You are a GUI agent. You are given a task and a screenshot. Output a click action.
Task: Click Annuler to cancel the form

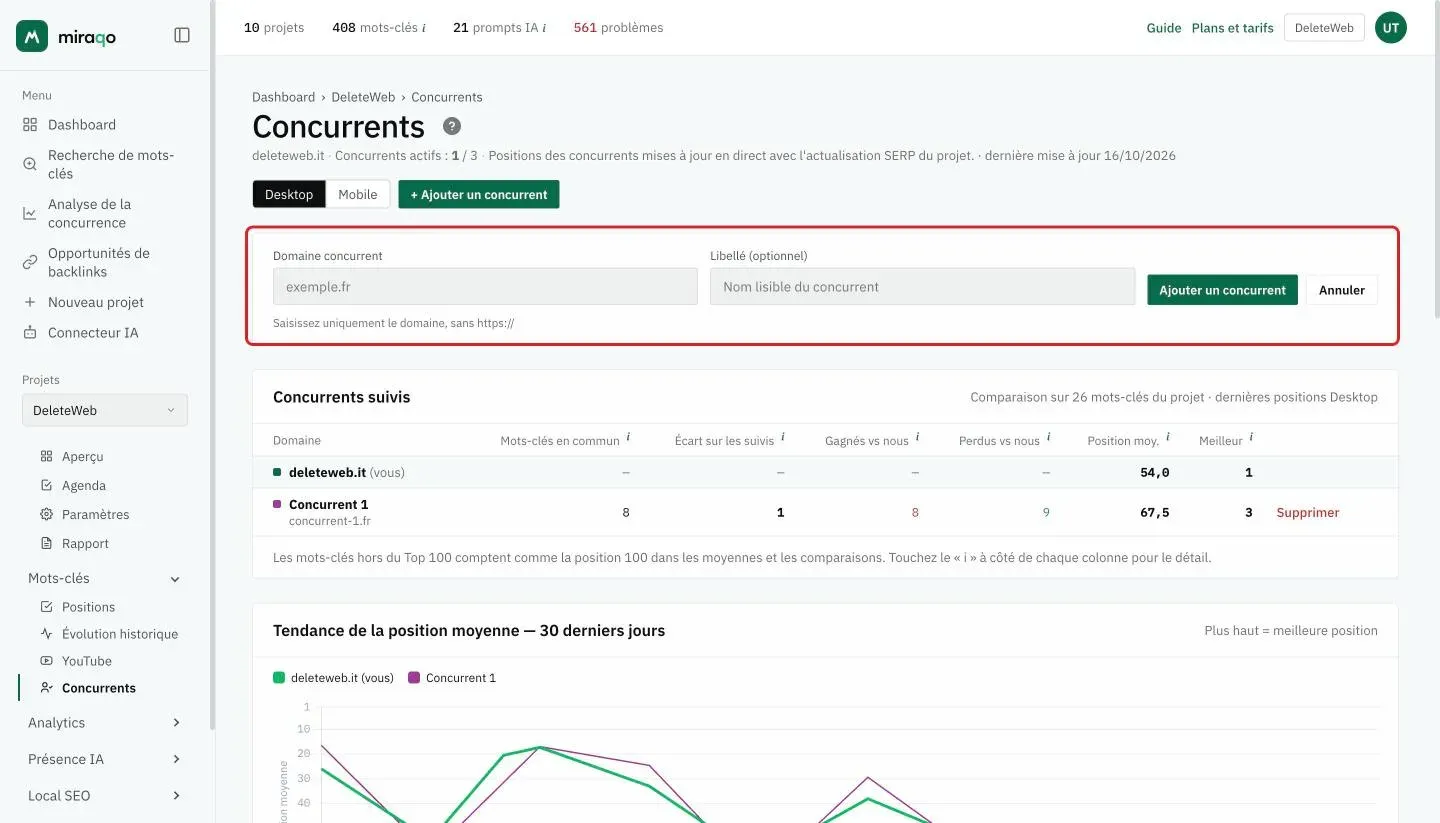1342,290
